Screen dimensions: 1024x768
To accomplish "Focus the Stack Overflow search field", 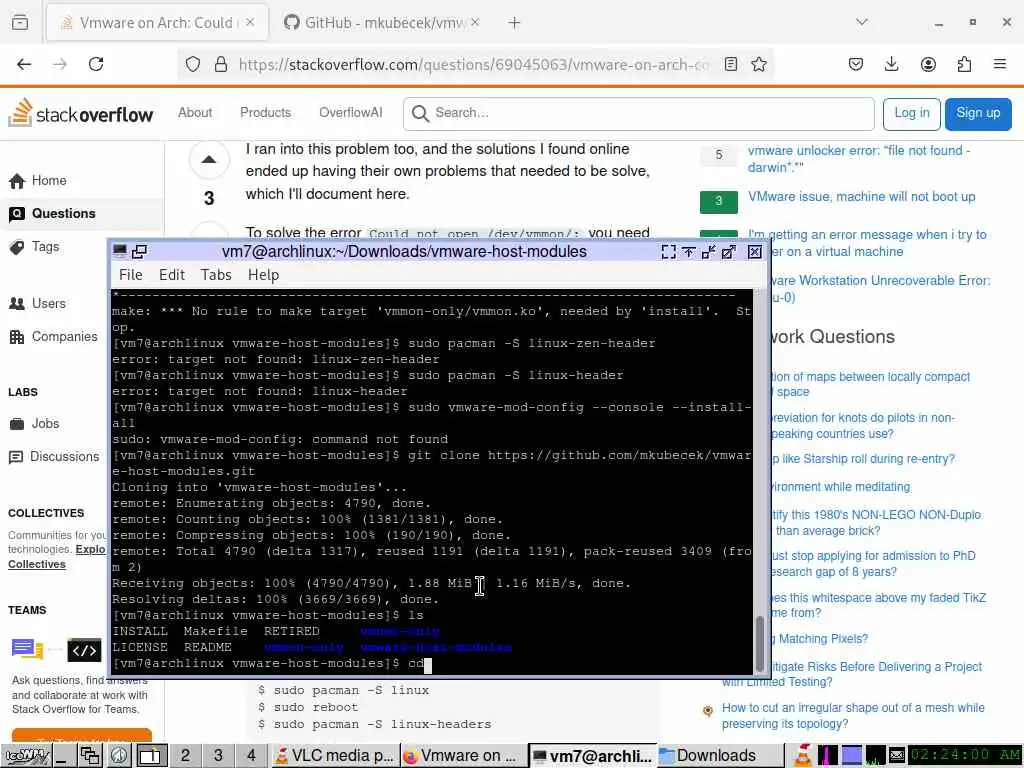I will click(x=639, y=114).
